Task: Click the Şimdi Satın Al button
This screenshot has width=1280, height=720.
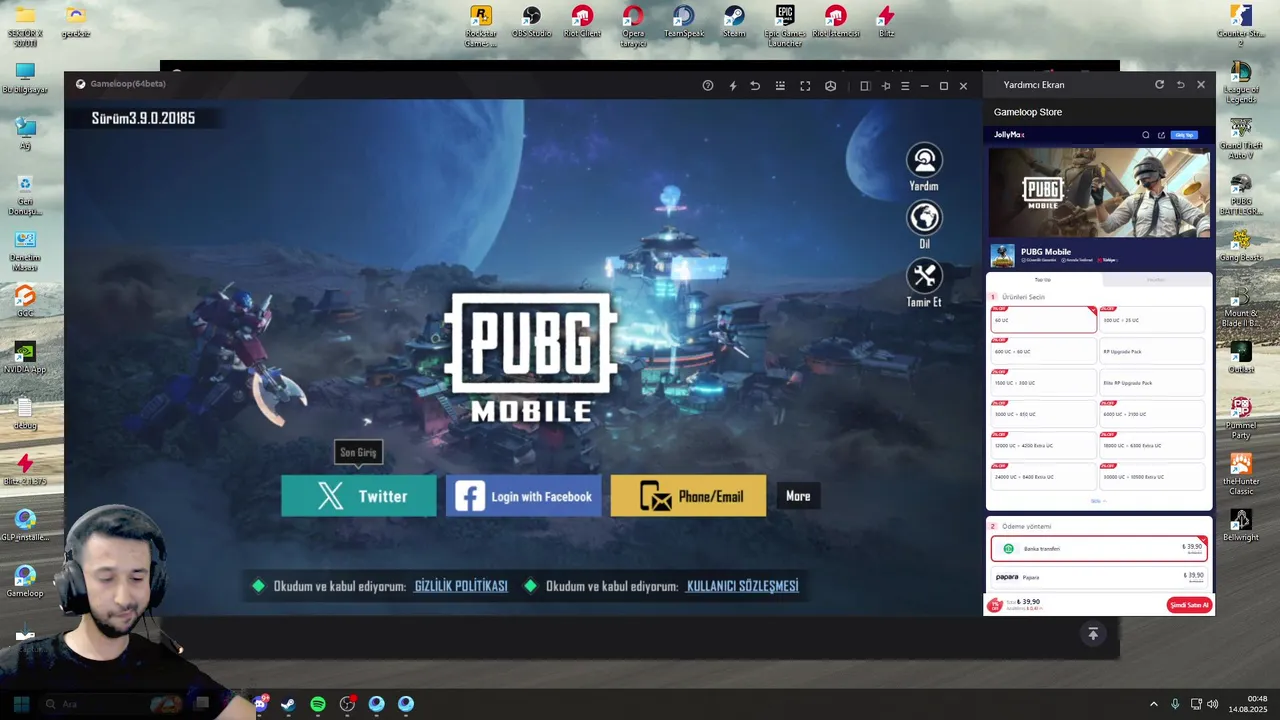Action: tap(1189, 605)
